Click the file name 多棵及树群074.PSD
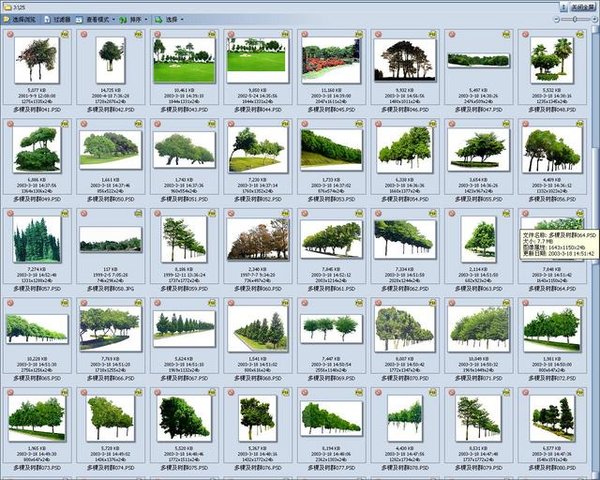600x480 pixels. point(111,468)
